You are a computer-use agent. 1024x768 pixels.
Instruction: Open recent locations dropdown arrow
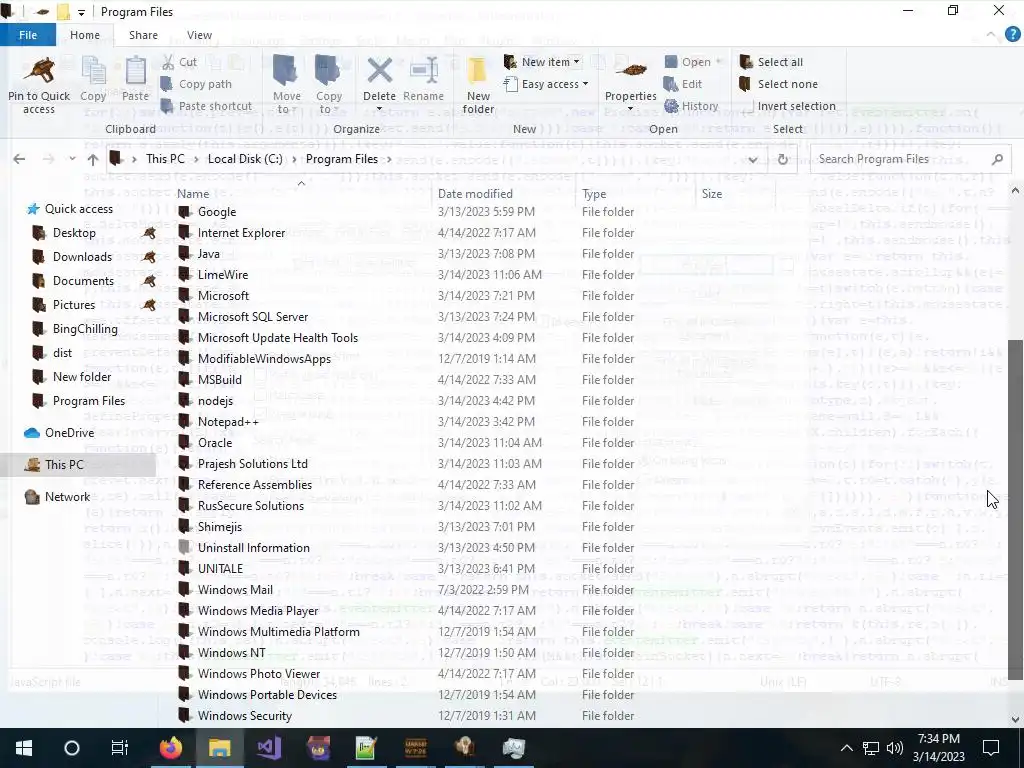(x=72, y=159)
